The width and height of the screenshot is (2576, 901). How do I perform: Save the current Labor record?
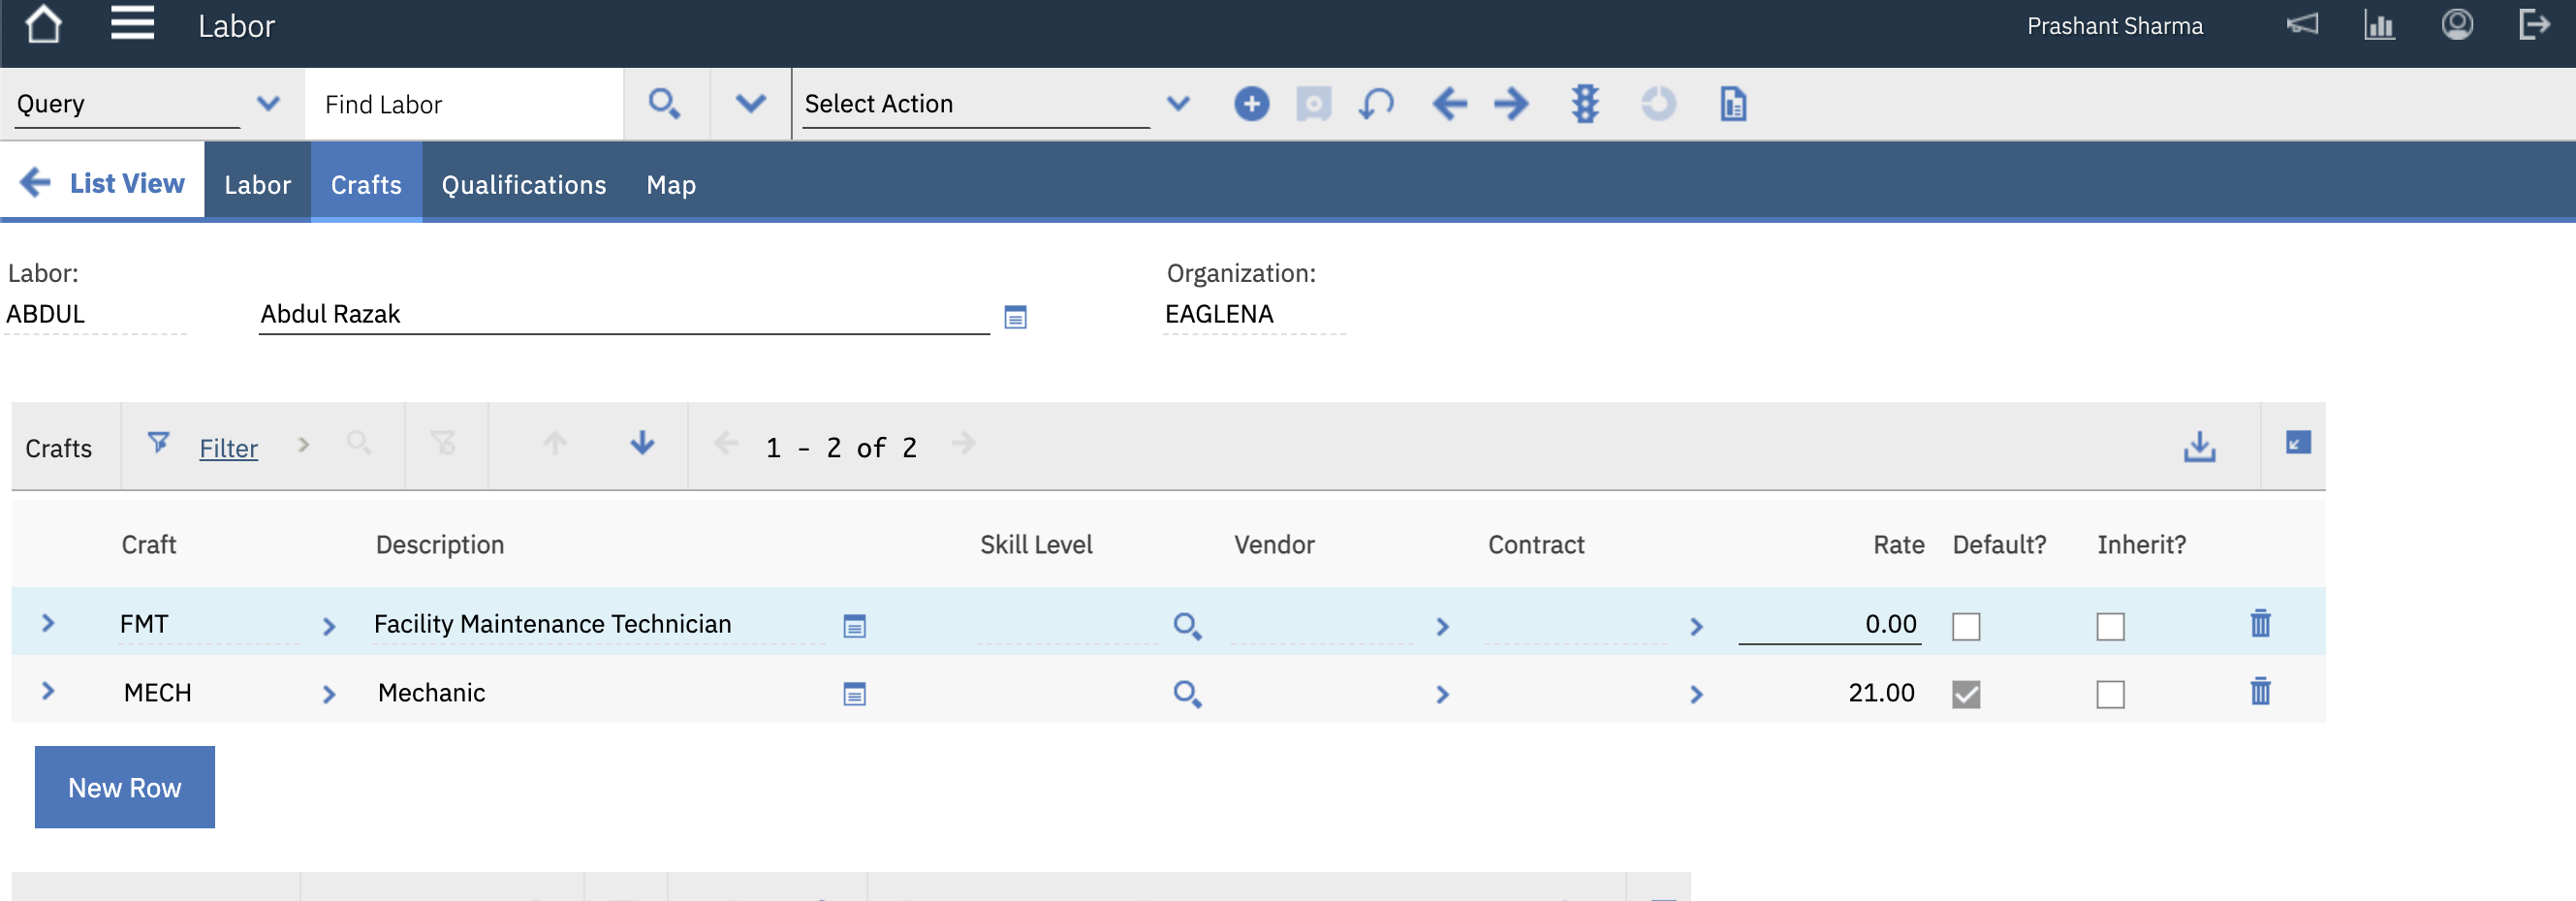(1313, 103)
